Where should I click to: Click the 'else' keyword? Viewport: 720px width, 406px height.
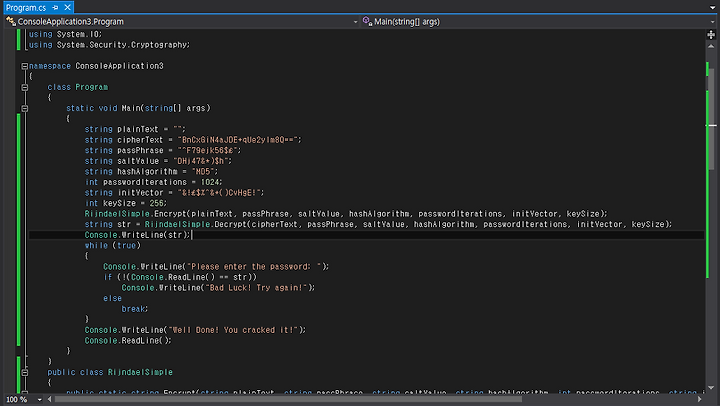112,299
